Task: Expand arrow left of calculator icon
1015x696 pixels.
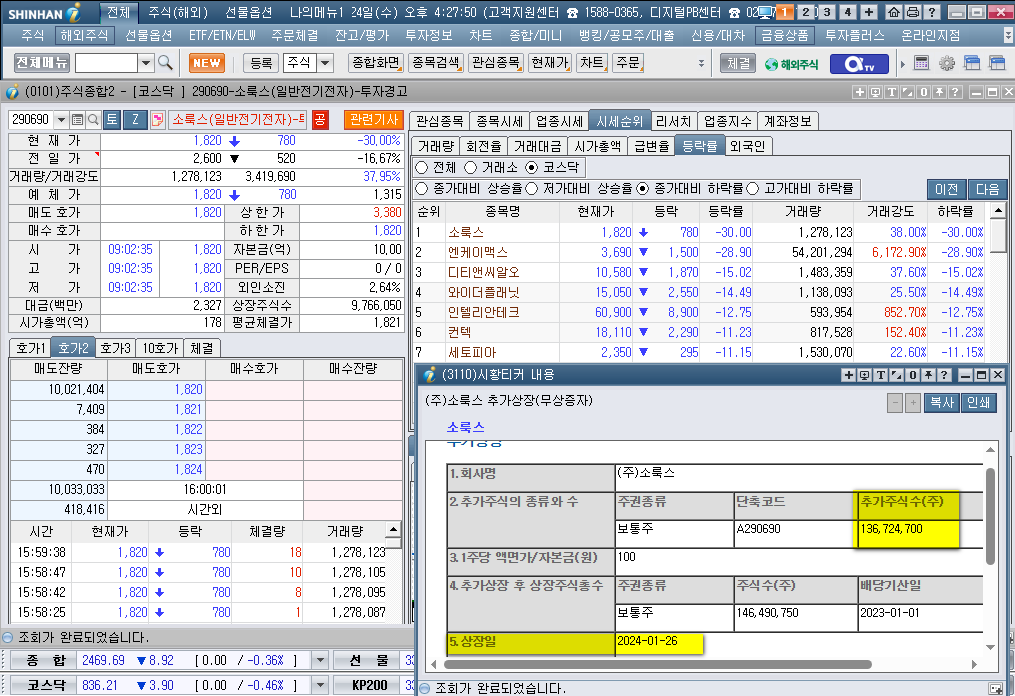Action: [x=903, y=64]
